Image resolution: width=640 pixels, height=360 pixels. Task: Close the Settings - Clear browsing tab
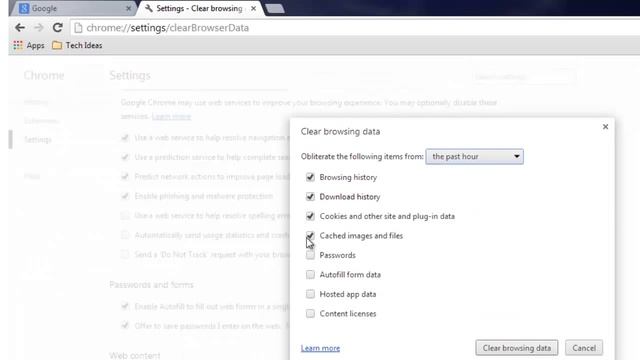tap(253, 8)
